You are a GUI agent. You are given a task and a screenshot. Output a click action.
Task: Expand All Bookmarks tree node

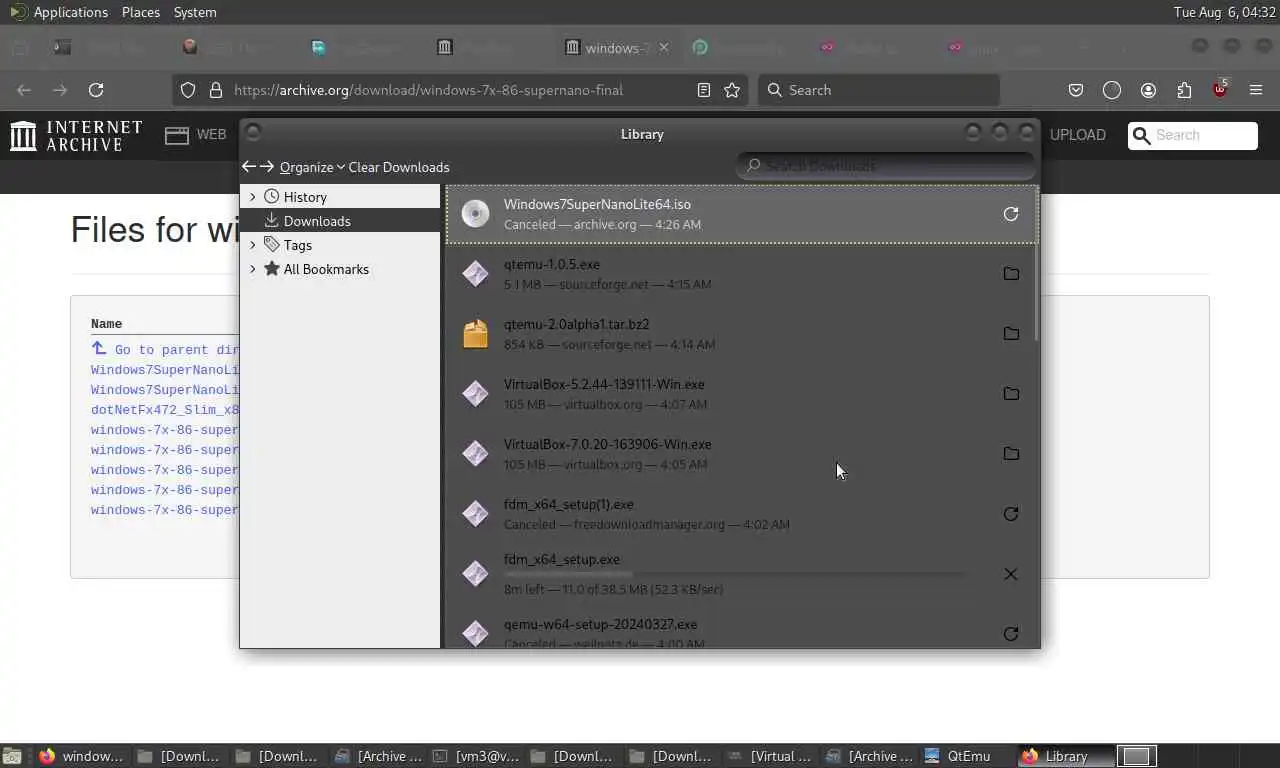point(252,269)
